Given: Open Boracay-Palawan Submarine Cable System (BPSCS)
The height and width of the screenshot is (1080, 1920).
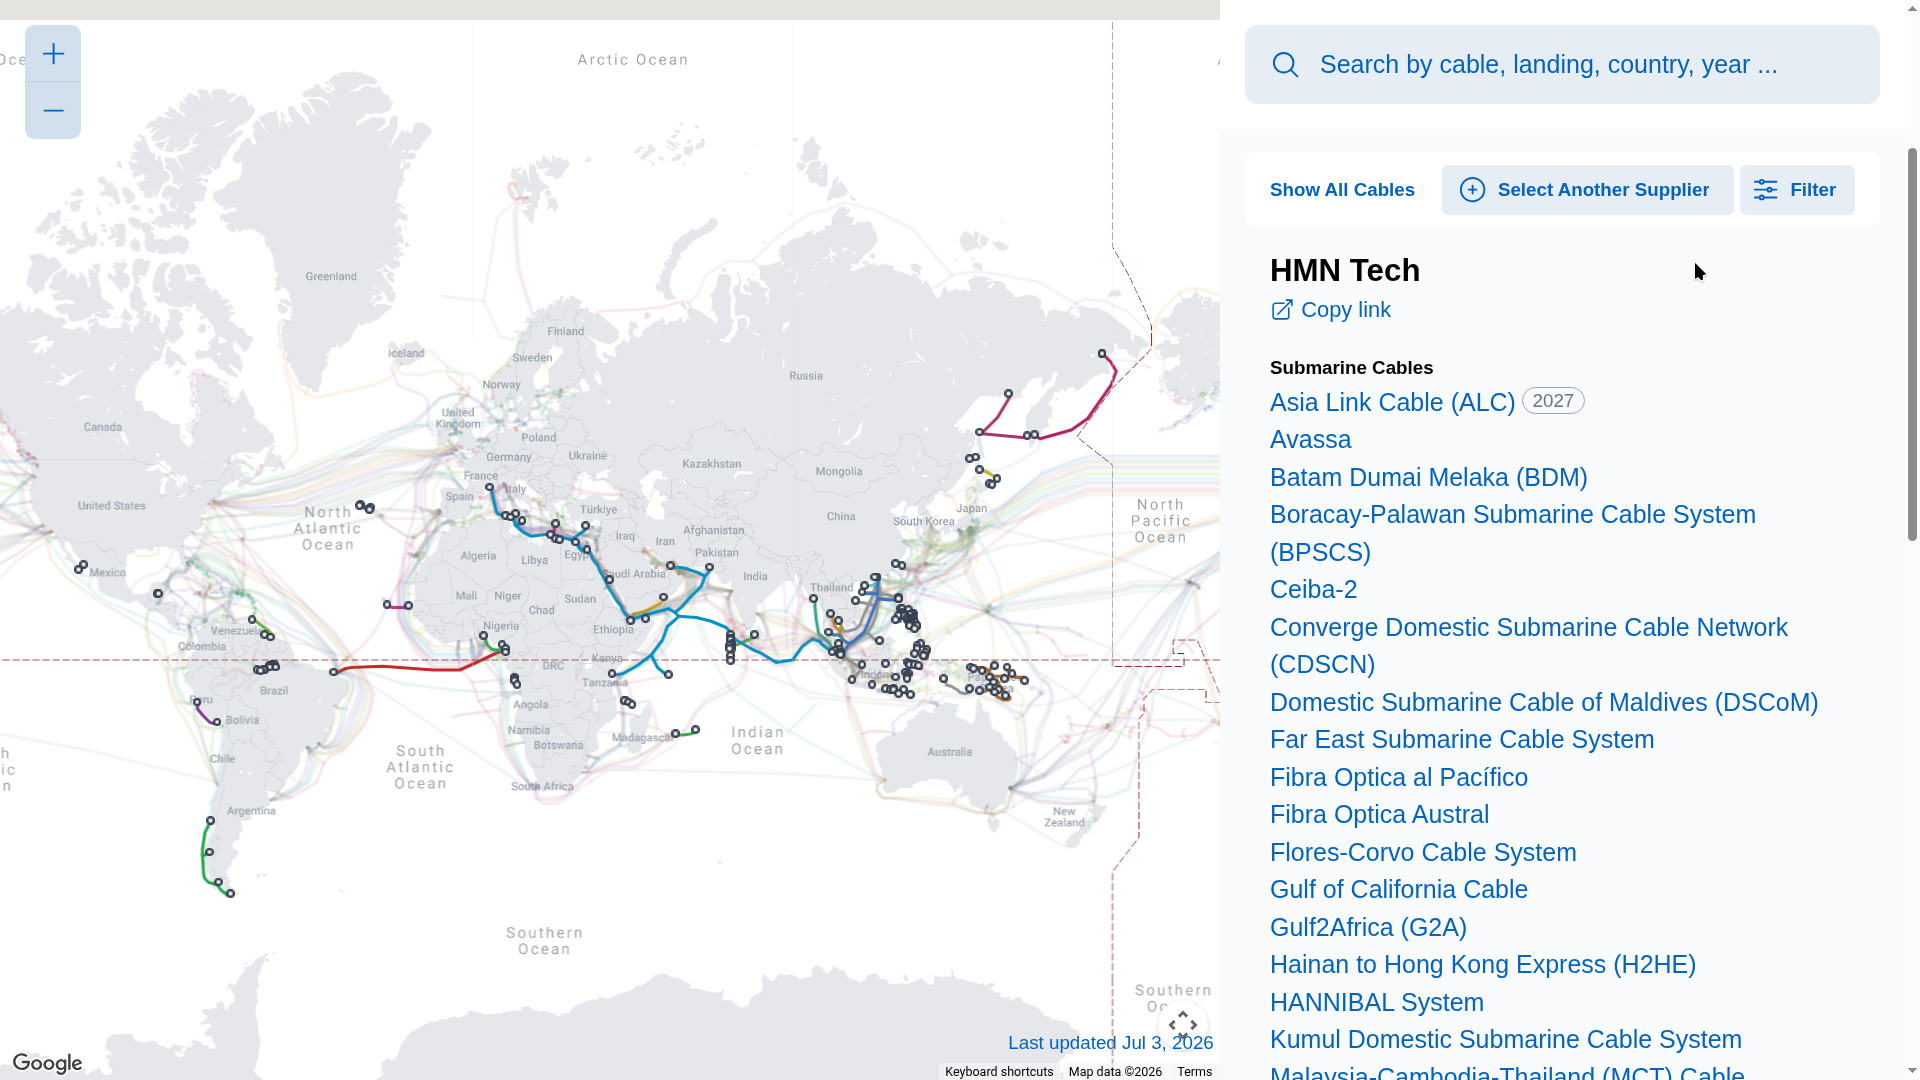Looking at the screenshot, I should tap(1513, 533).
